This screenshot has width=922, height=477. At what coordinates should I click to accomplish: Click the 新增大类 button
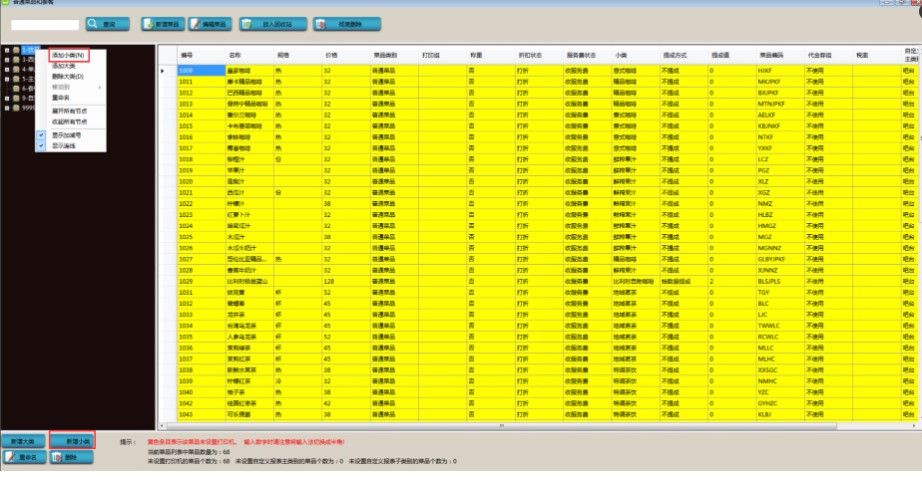pos(24,441)
